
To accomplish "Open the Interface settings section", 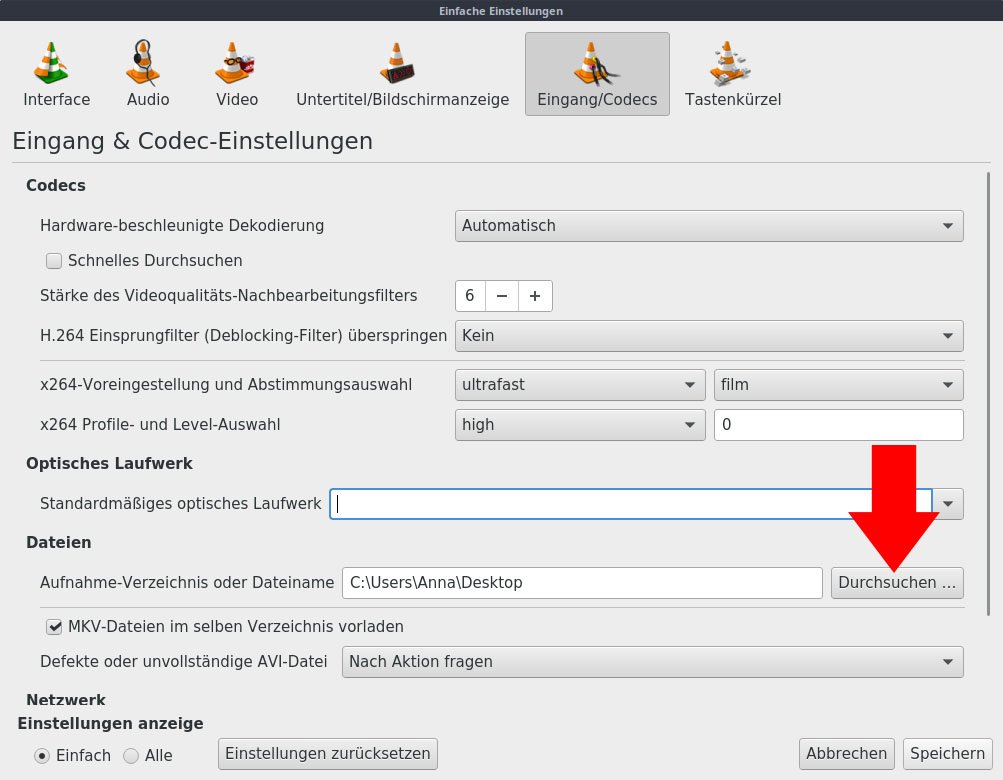I will 55,70.
